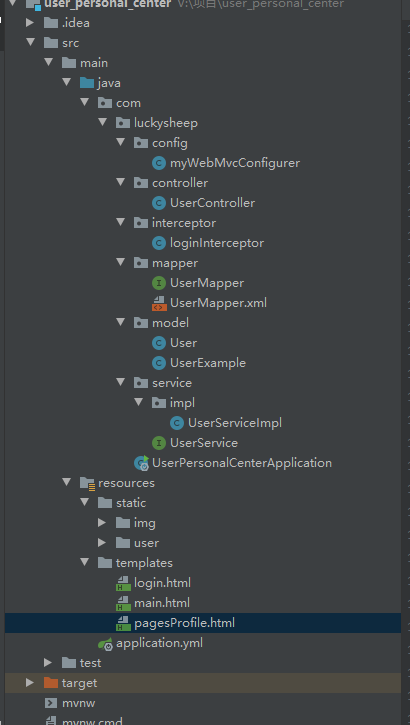Click the application.yml Spring config icon

pyautogui.click(x=105, y=644)
